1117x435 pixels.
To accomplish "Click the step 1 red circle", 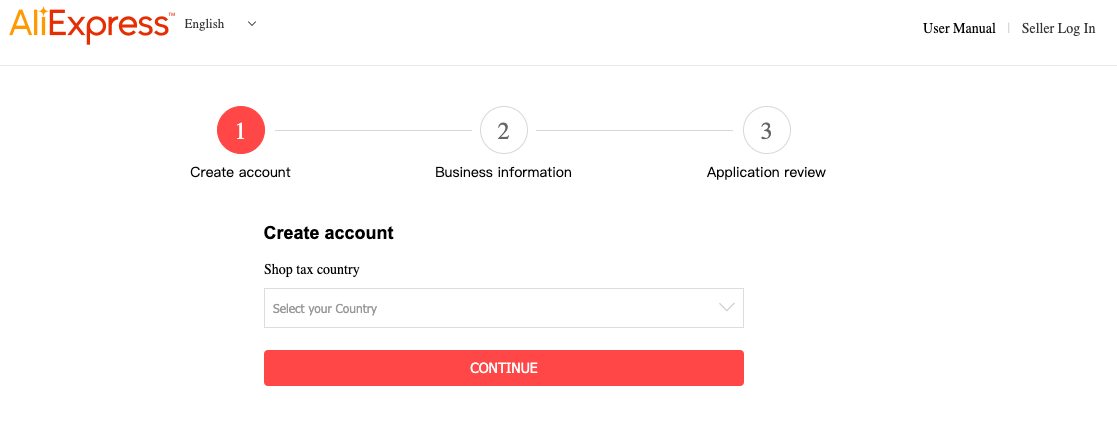I will 240,131.
